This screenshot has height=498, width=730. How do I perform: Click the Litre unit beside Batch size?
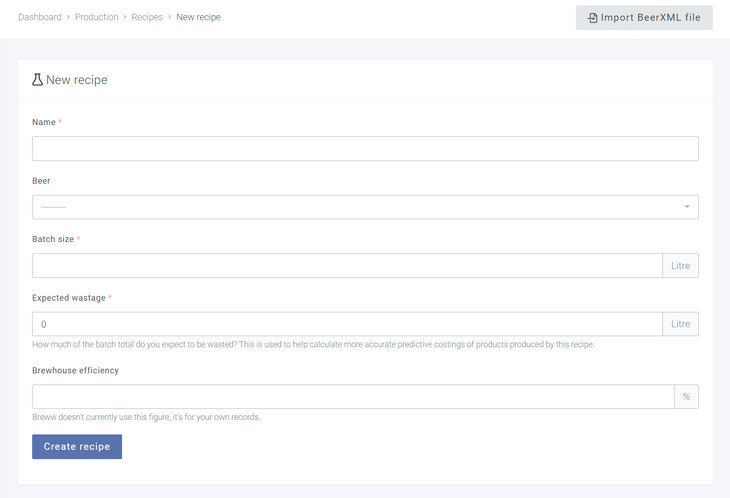pos(680,265)
